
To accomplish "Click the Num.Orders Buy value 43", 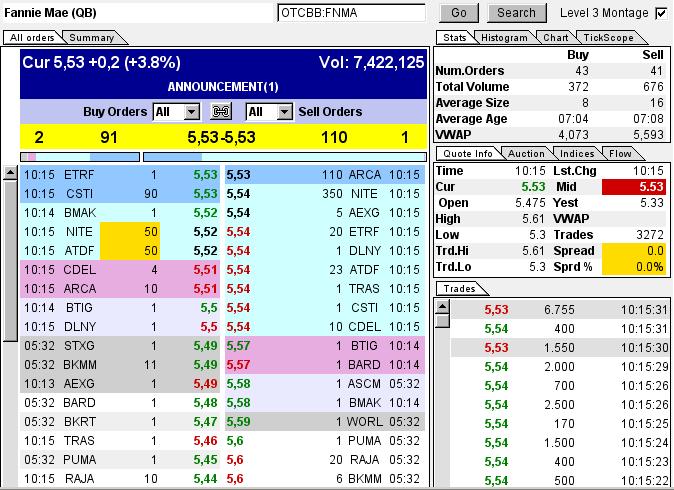I will click(582, 71).
